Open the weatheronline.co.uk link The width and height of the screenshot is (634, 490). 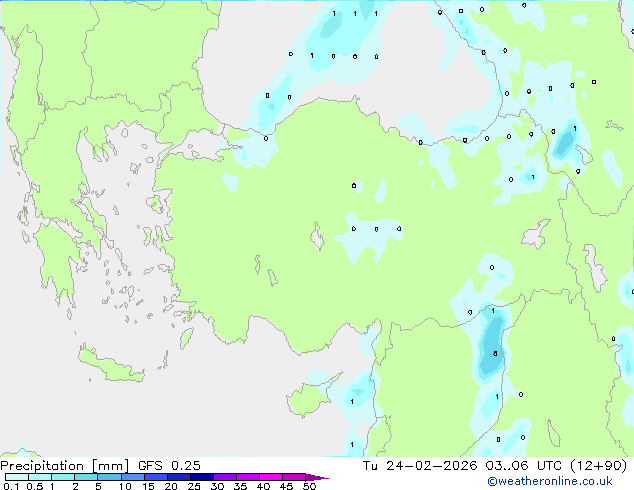[x=550, y=481]
